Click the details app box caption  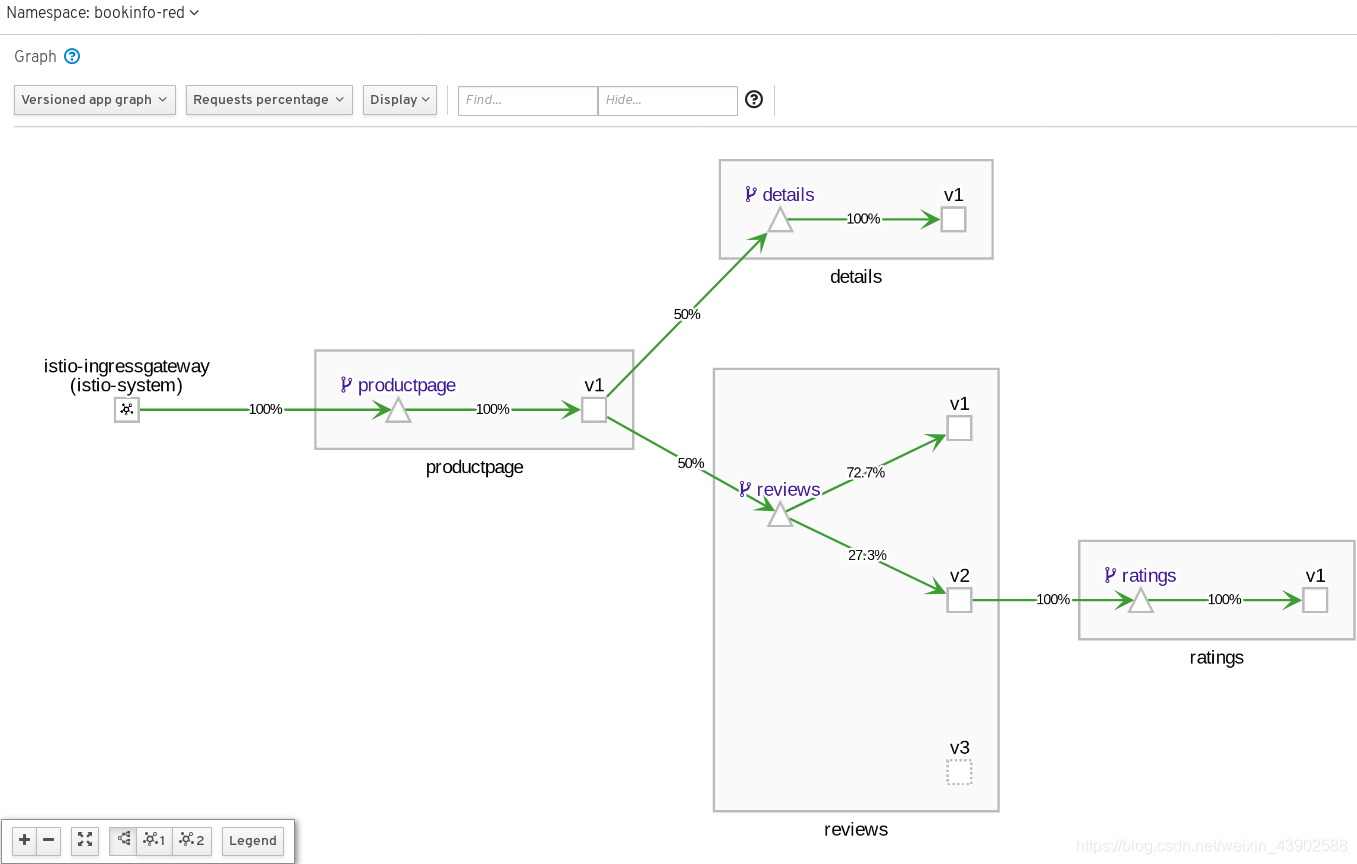click(856, 277)
